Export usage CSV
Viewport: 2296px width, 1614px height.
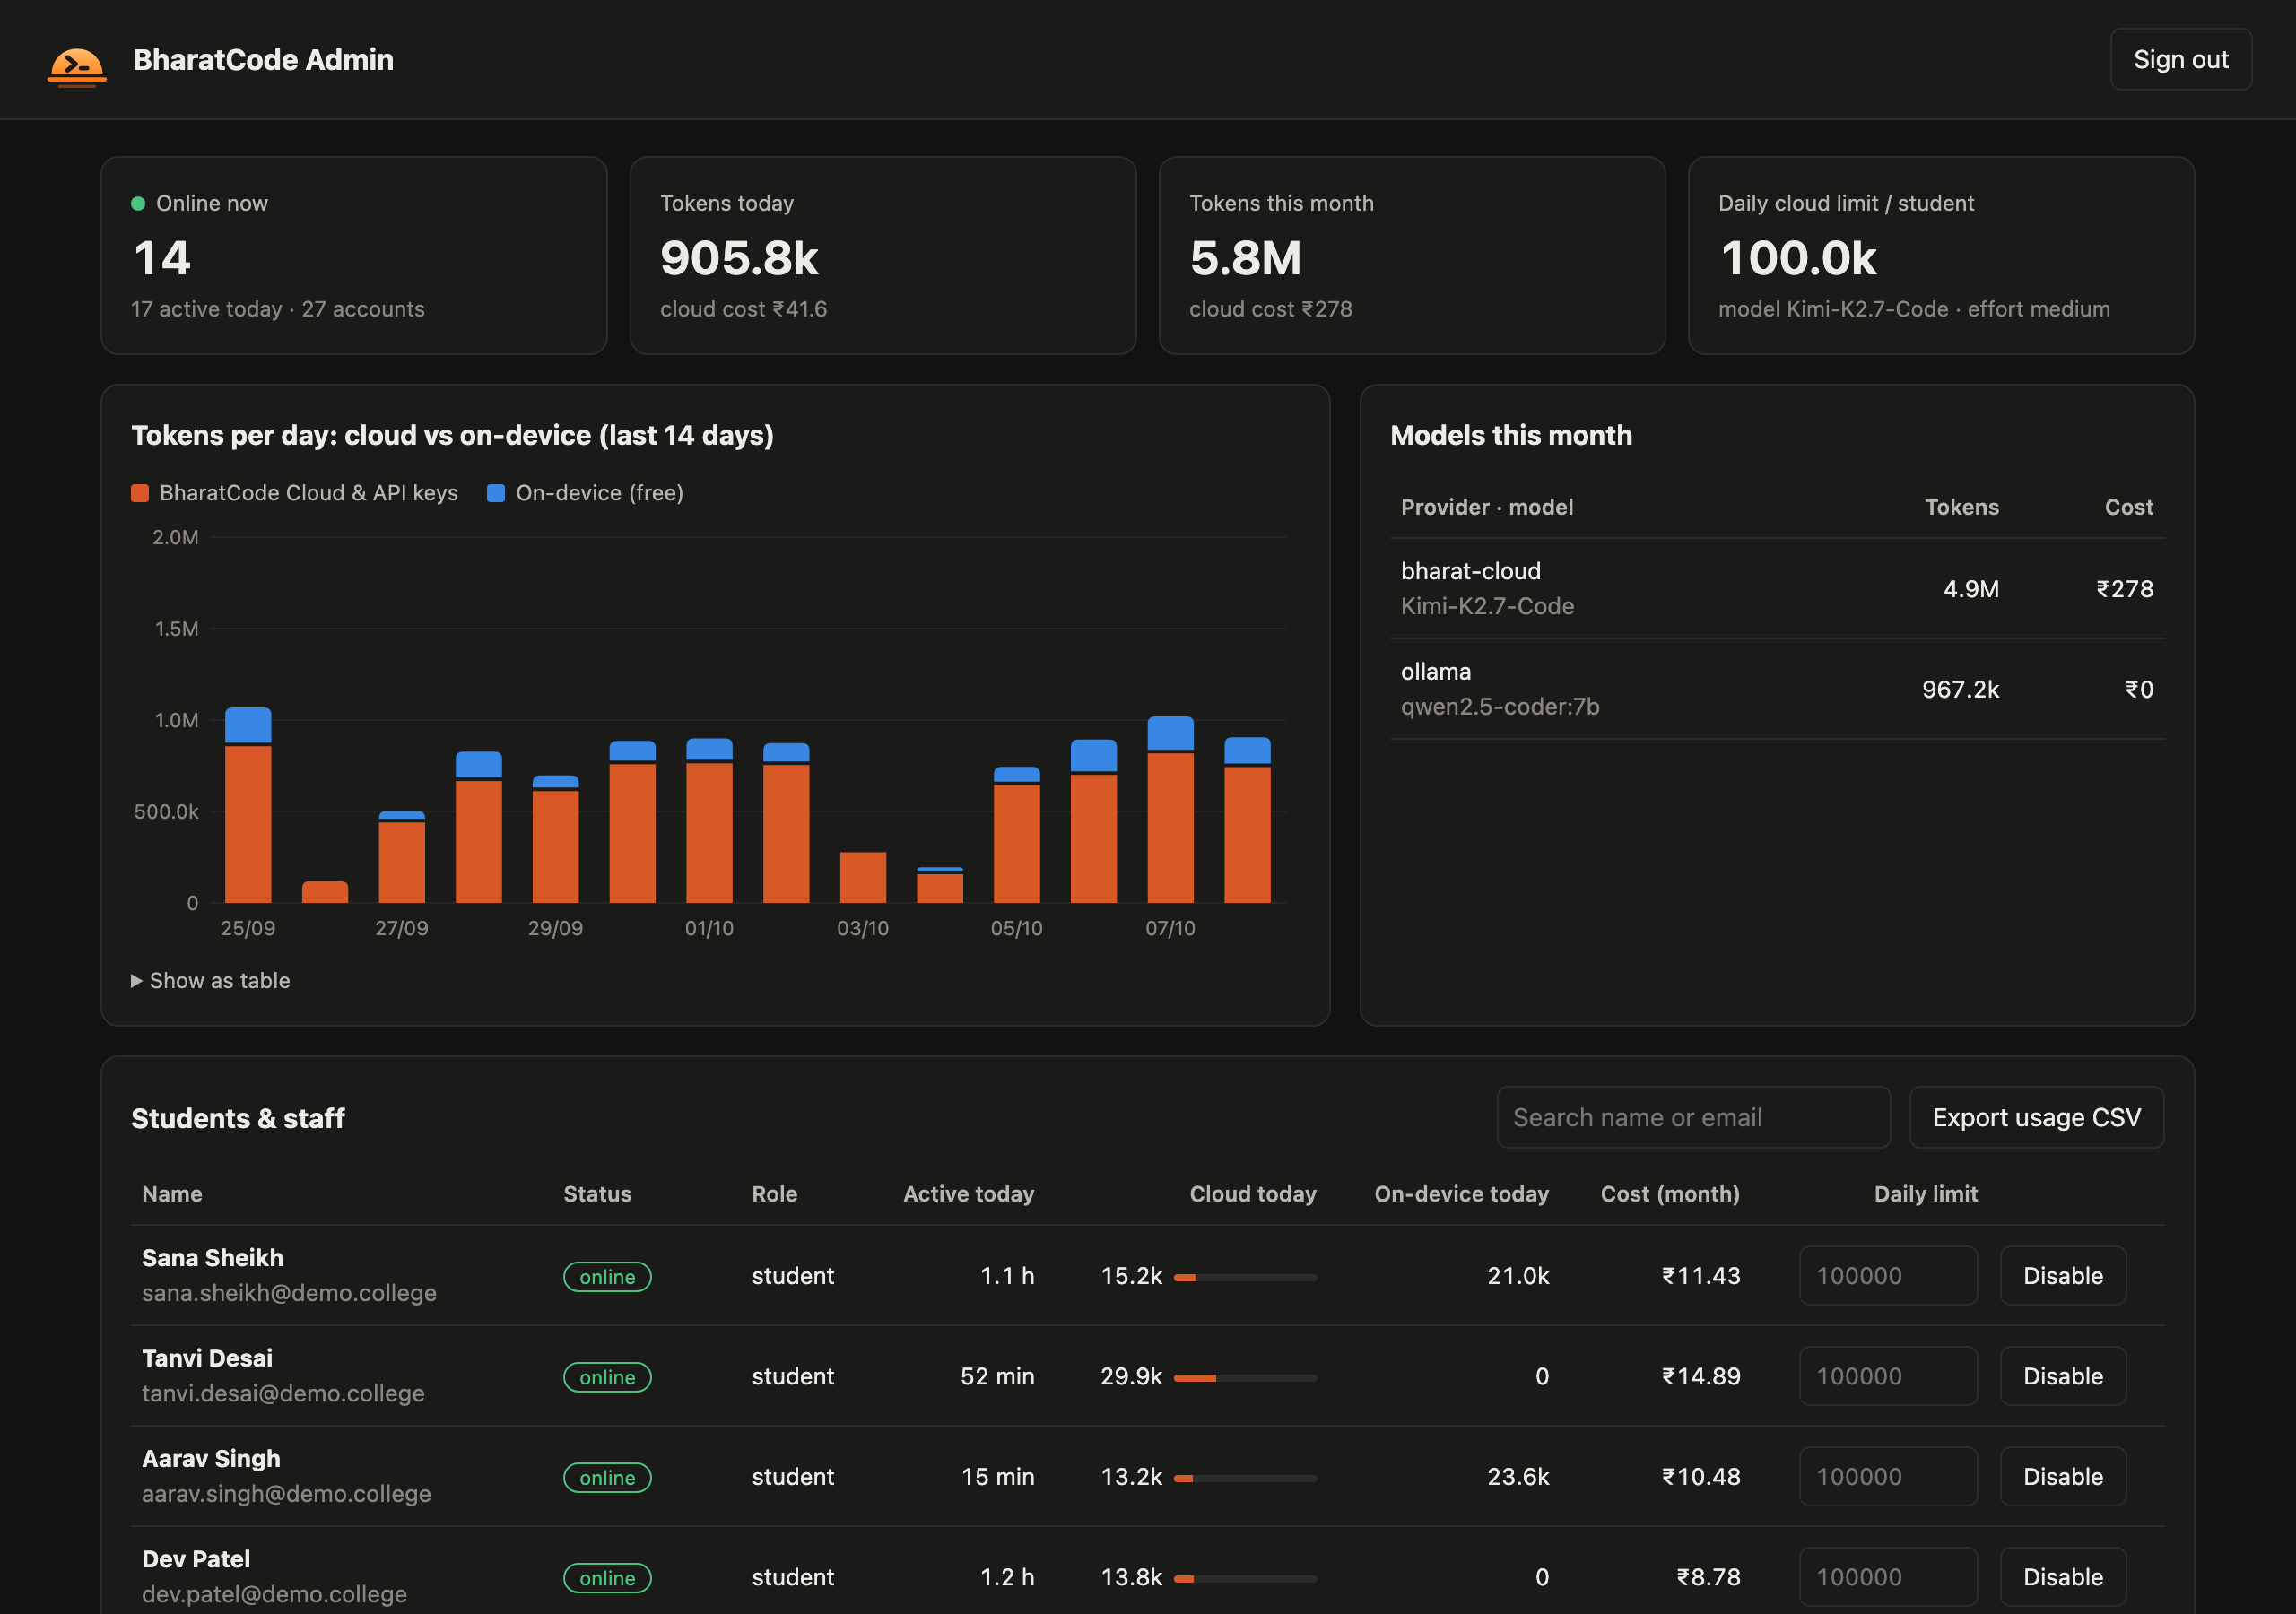click(x=2036, y=1117)
